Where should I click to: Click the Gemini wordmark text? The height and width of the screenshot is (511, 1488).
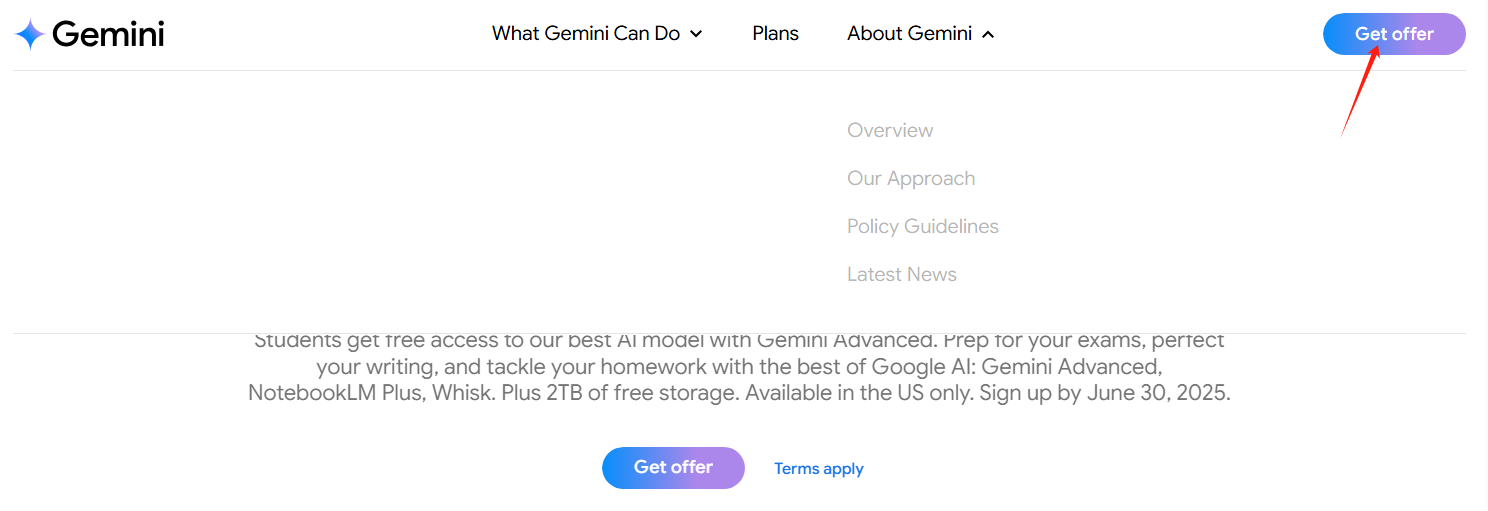108,34
